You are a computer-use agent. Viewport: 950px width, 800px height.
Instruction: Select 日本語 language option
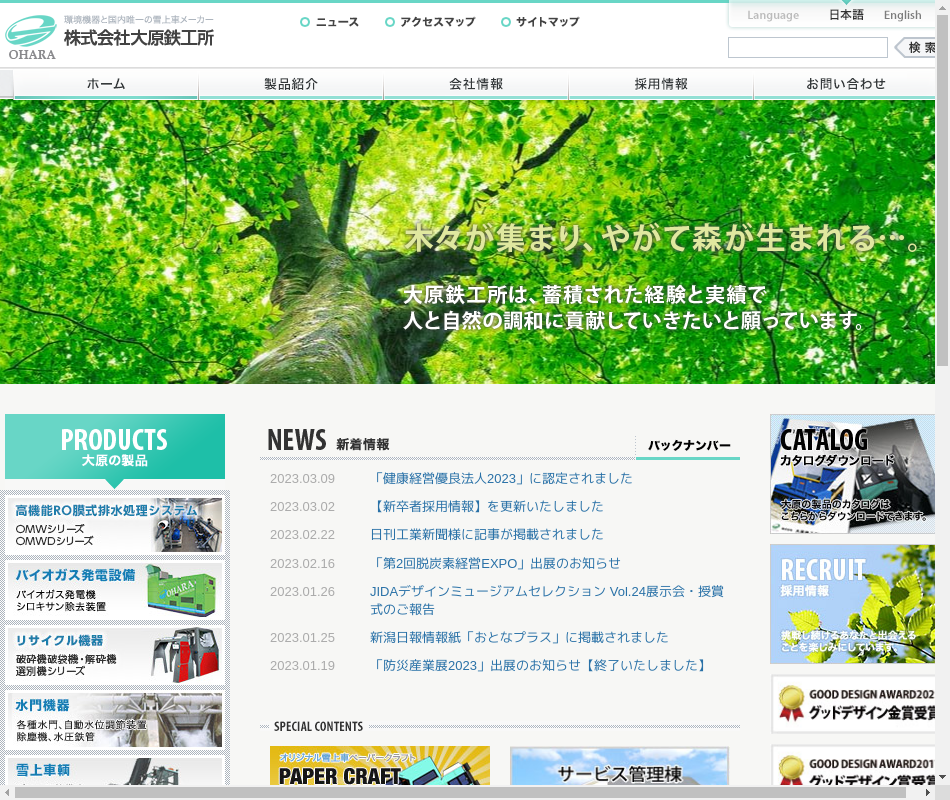[846, 15]
